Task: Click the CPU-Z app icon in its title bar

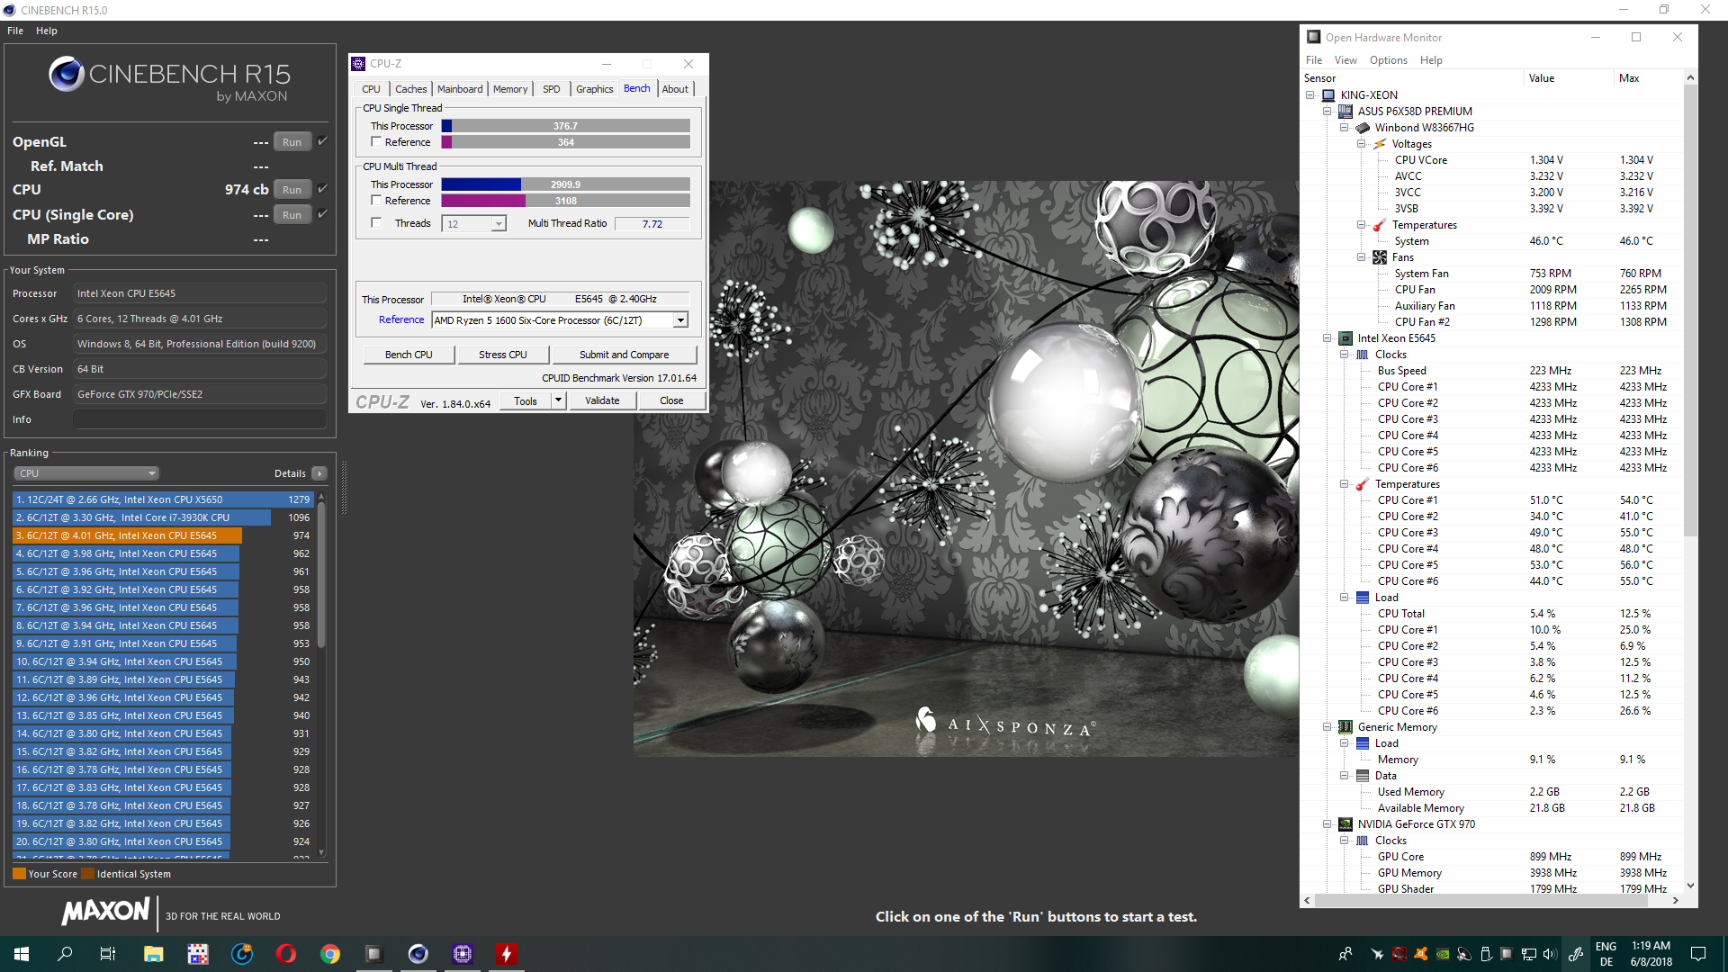Action: point(358,64)
